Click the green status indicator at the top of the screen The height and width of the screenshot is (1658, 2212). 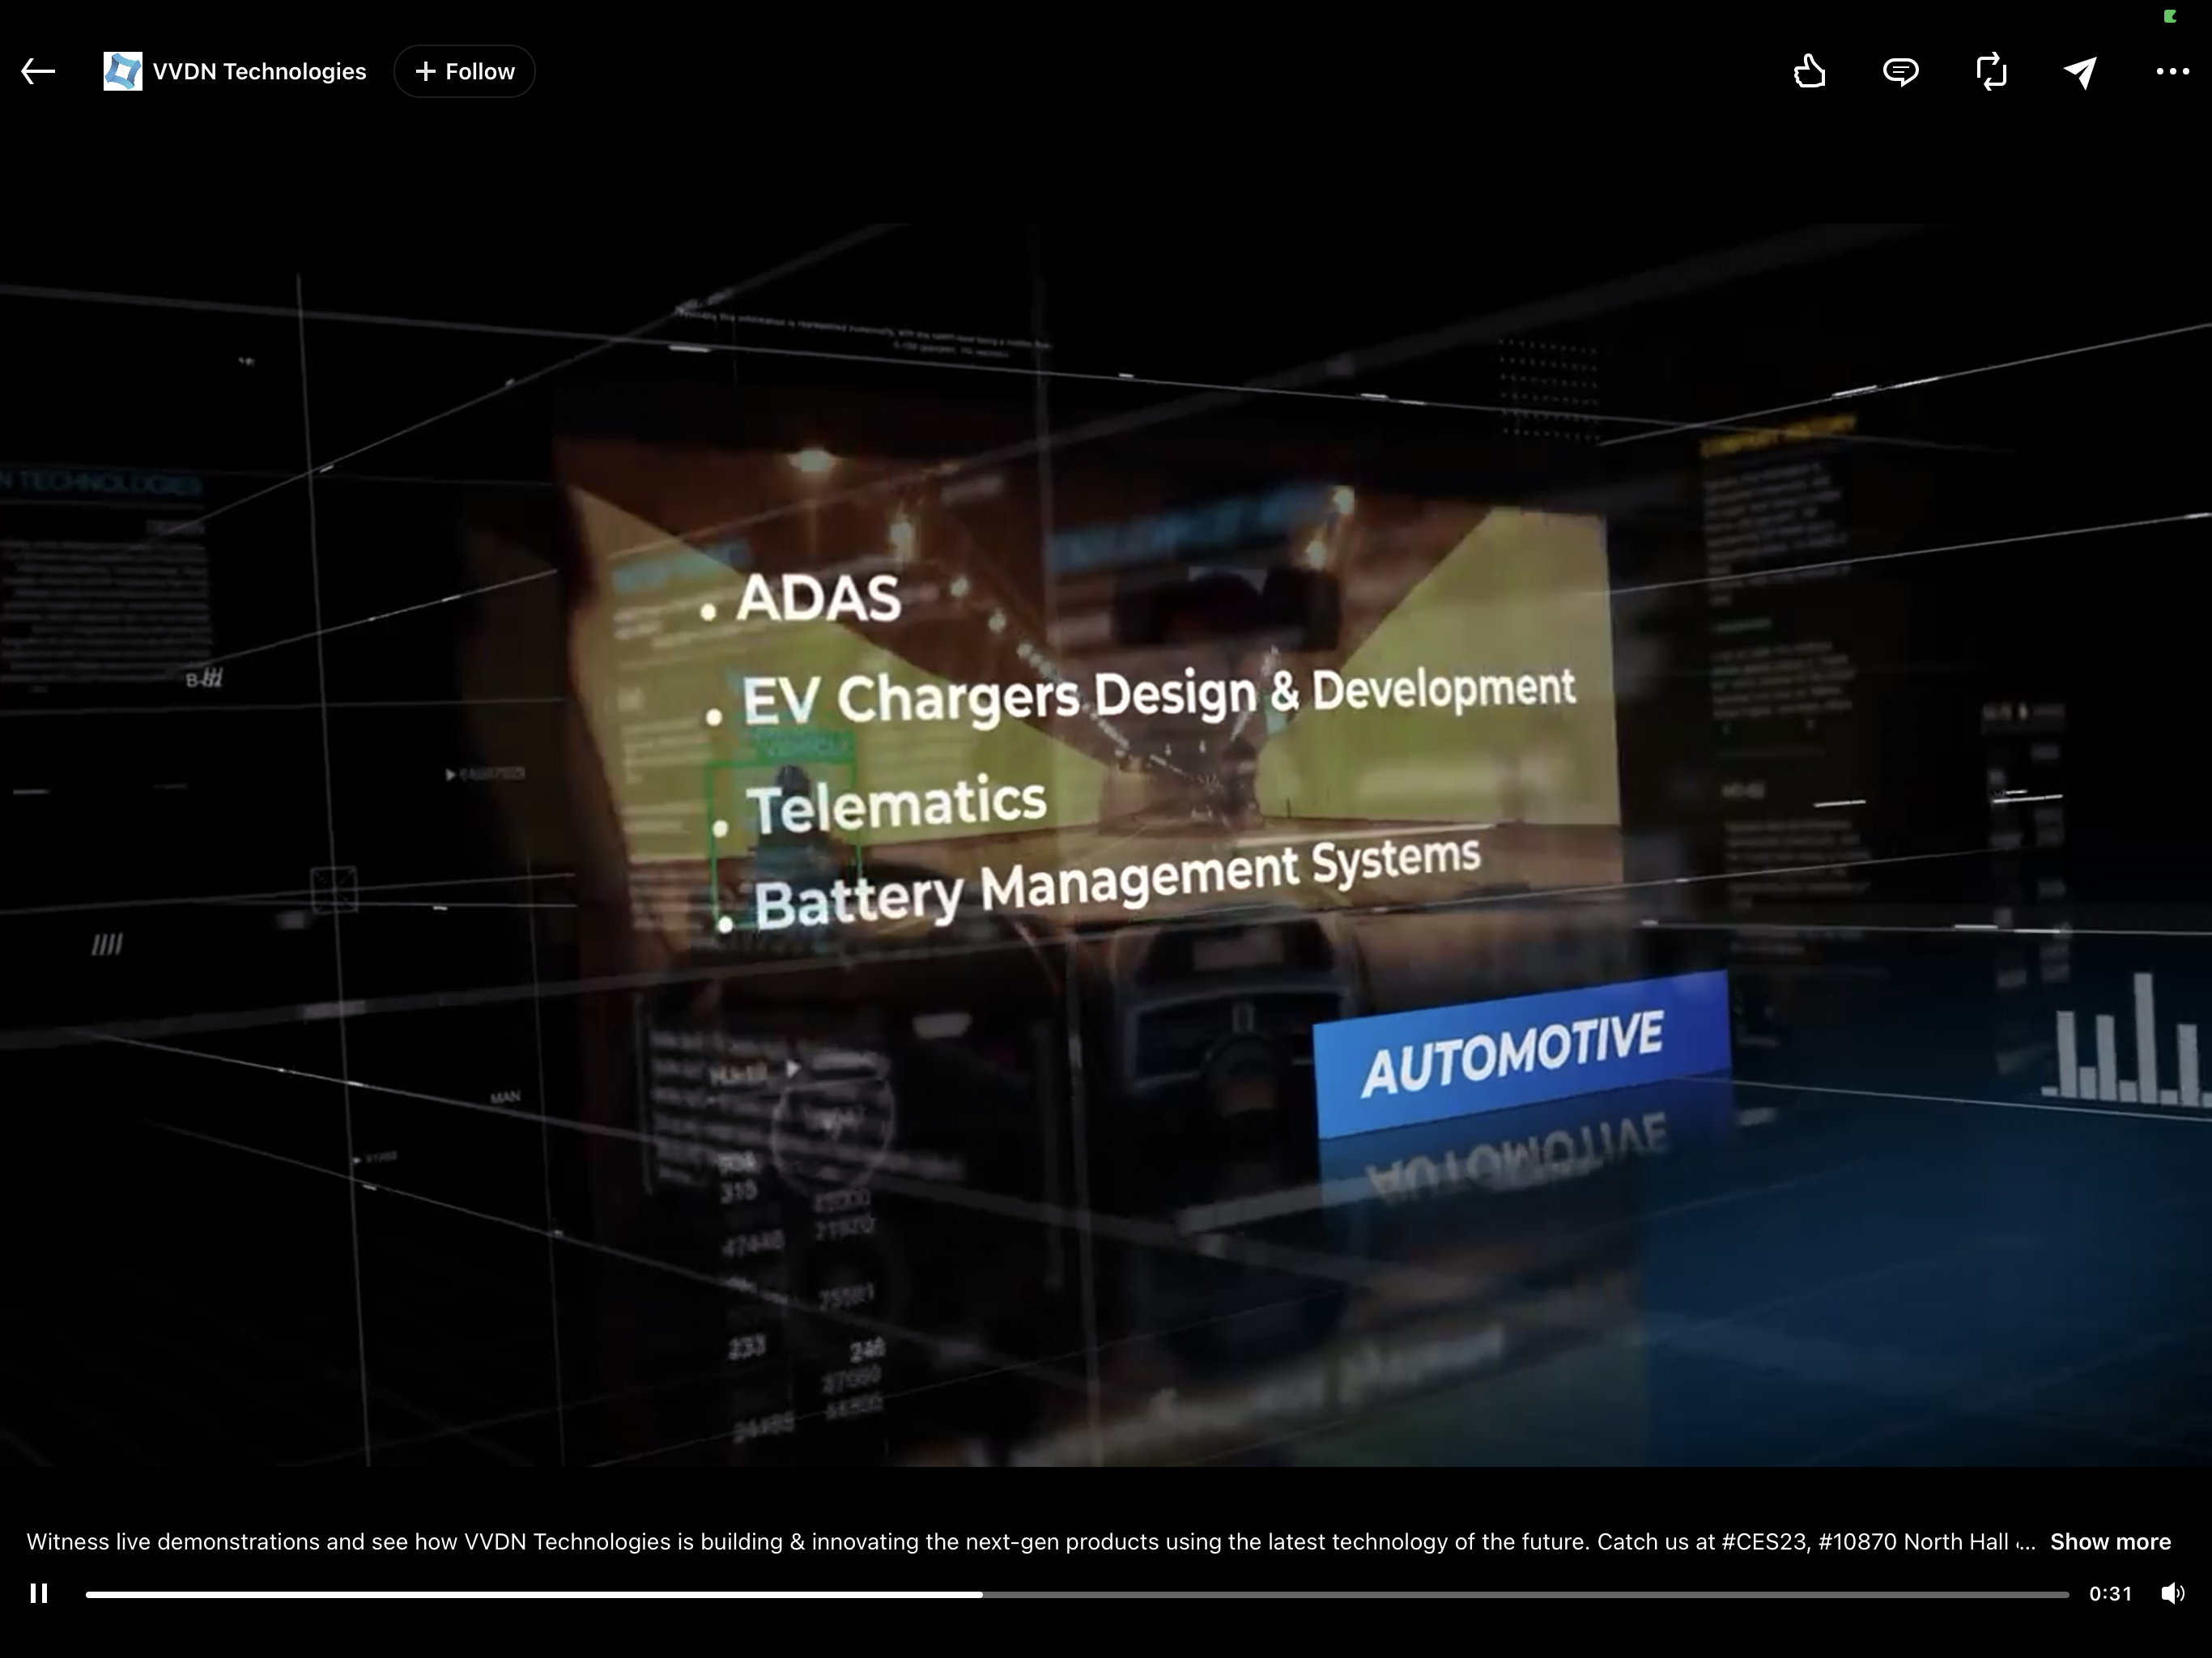pyautogui.click(x=2170, y=16)
